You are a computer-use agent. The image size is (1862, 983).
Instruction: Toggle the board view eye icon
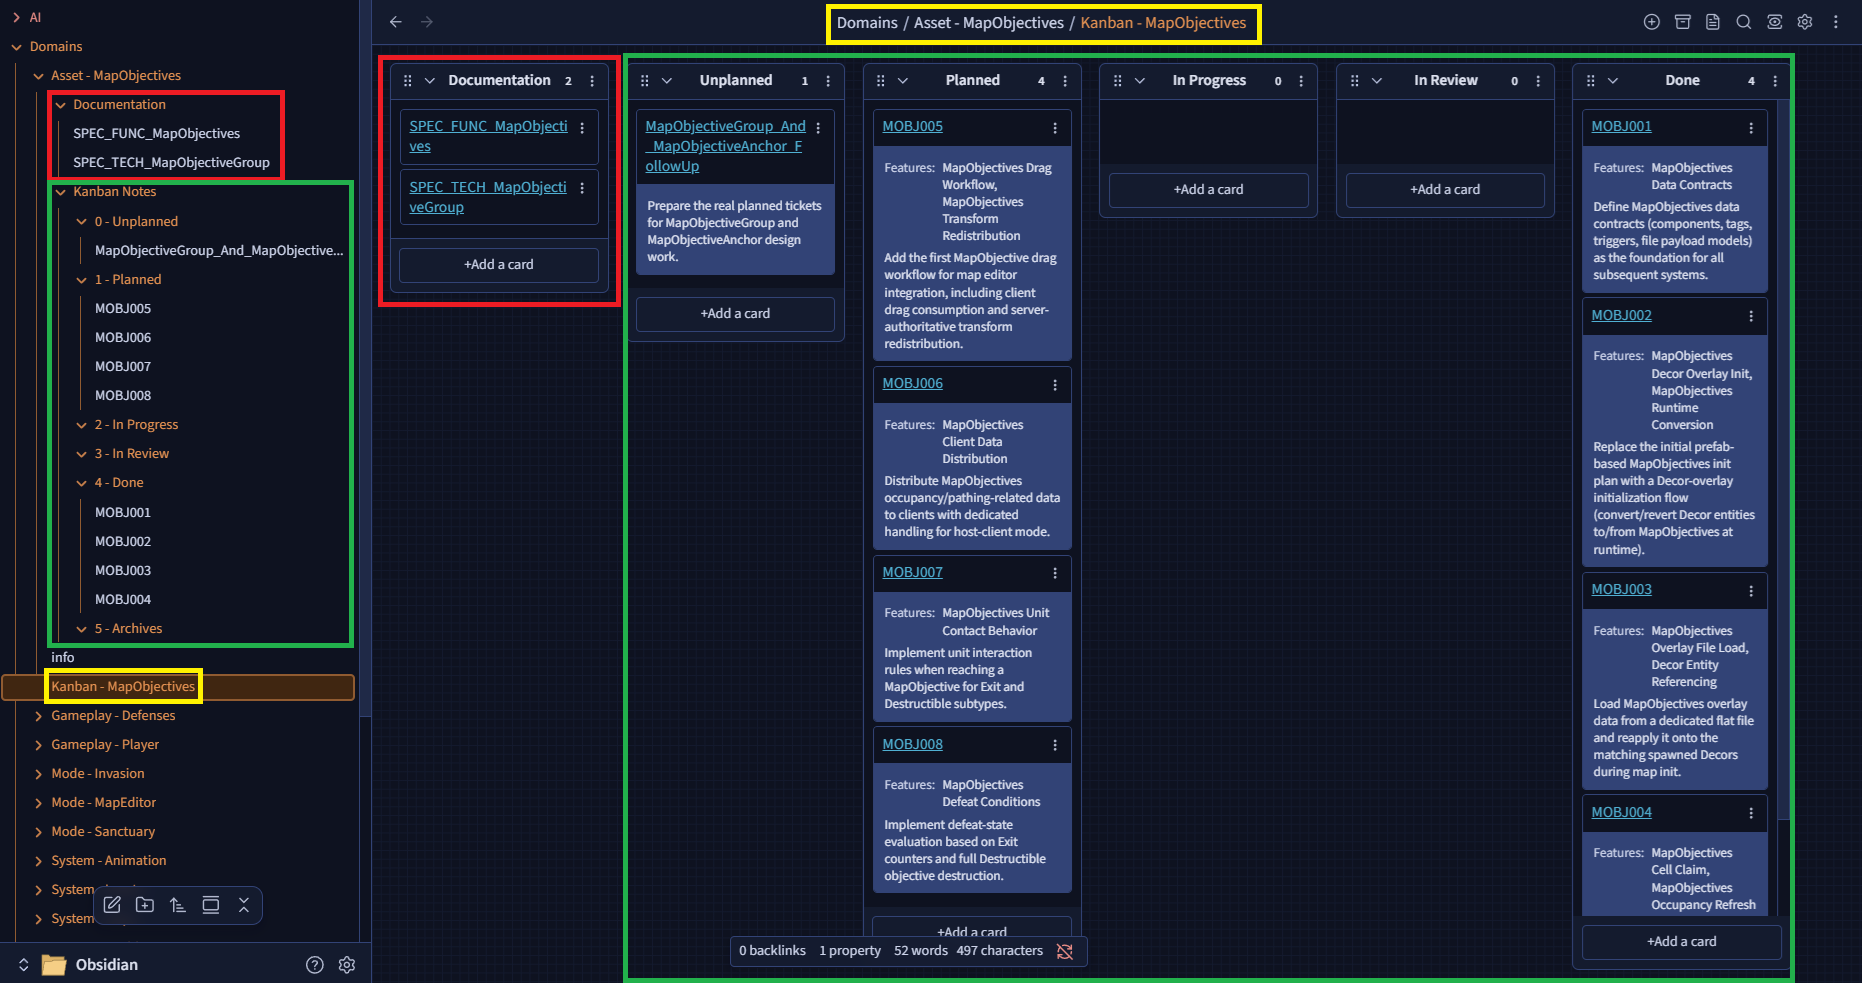click(1774, 22)
